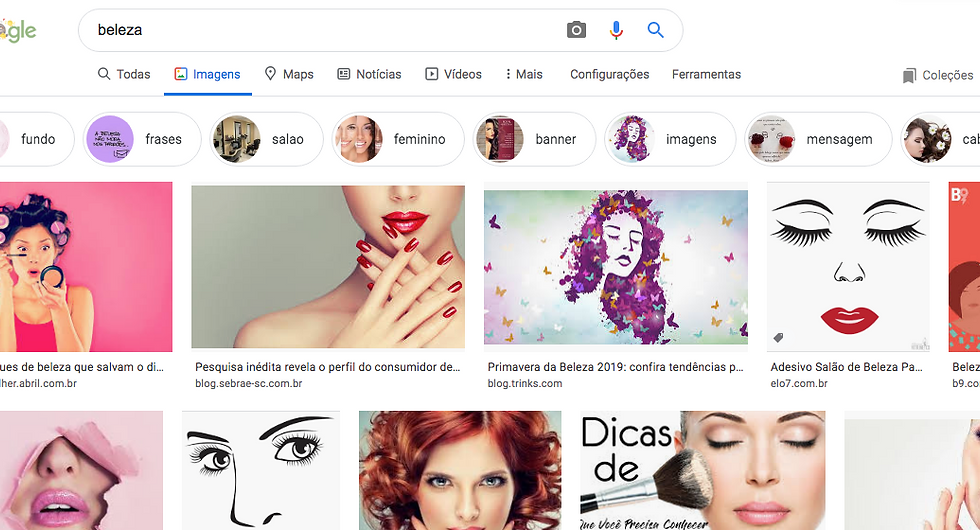The image size is (980, 530).
Task: Open Configurações menu
Action: [x=609, y=74]
